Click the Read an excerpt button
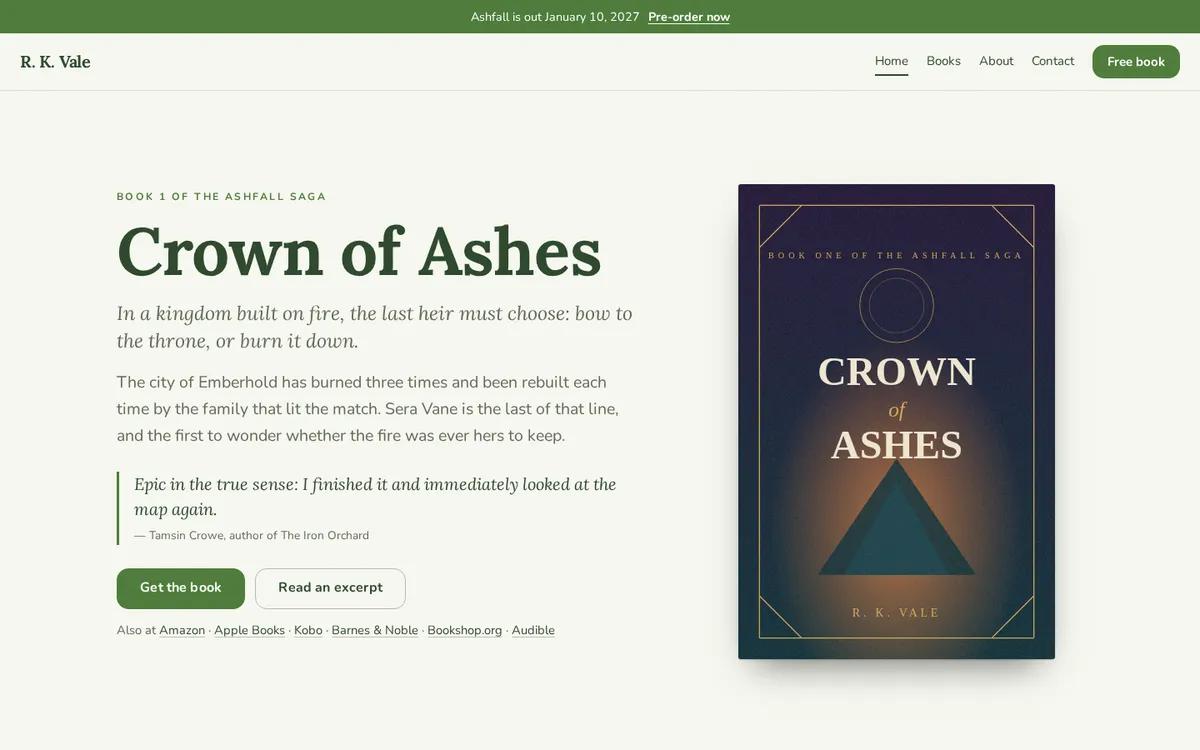1200x750 pixels. coord(330,588)
